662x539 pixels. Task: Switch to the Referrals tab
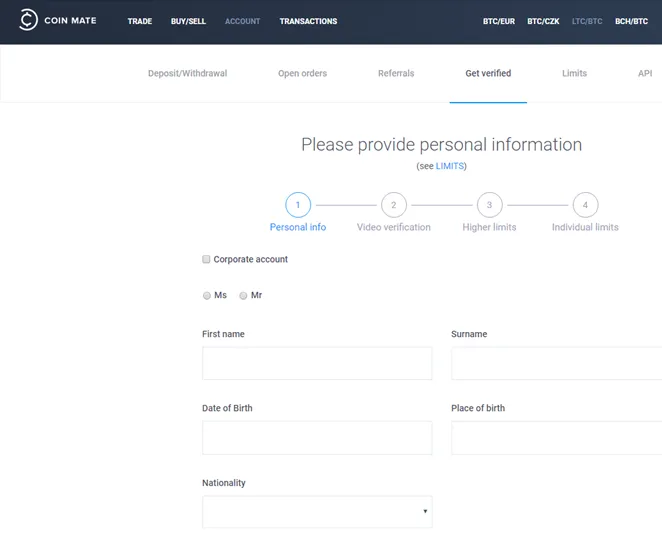(x=396, y=73)
